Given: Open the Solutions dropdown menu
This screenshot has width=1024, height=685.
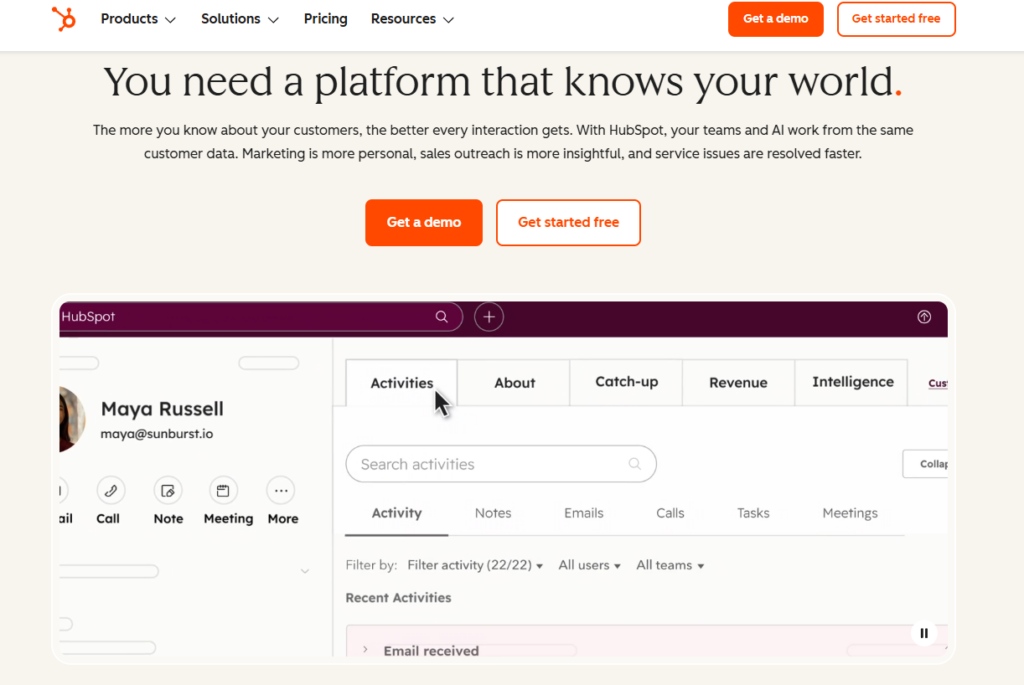Looking at the screenshot, I should 240,19.
